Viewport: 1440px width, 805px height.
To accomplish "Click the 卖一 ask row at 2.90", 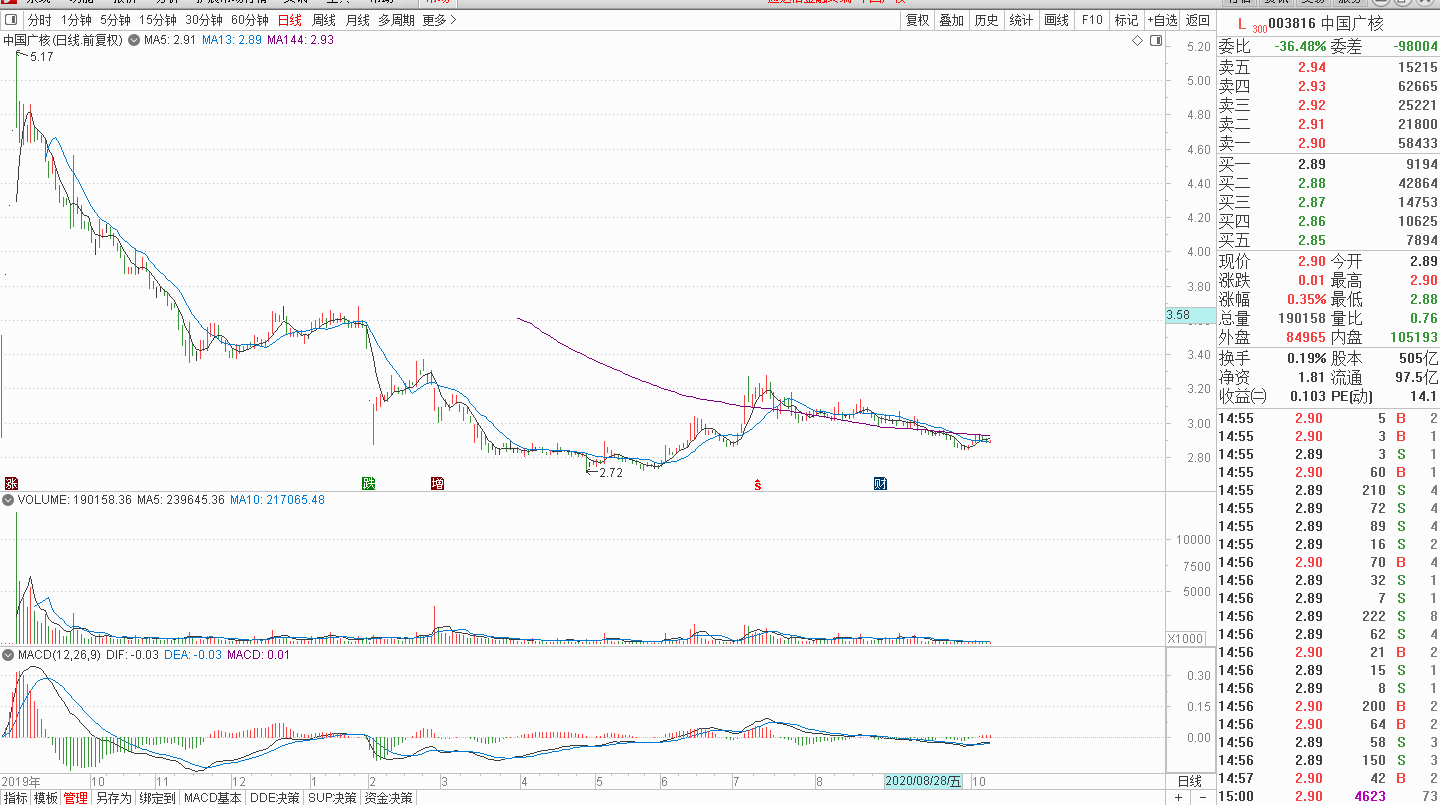I will click(x=1328, y=143).
